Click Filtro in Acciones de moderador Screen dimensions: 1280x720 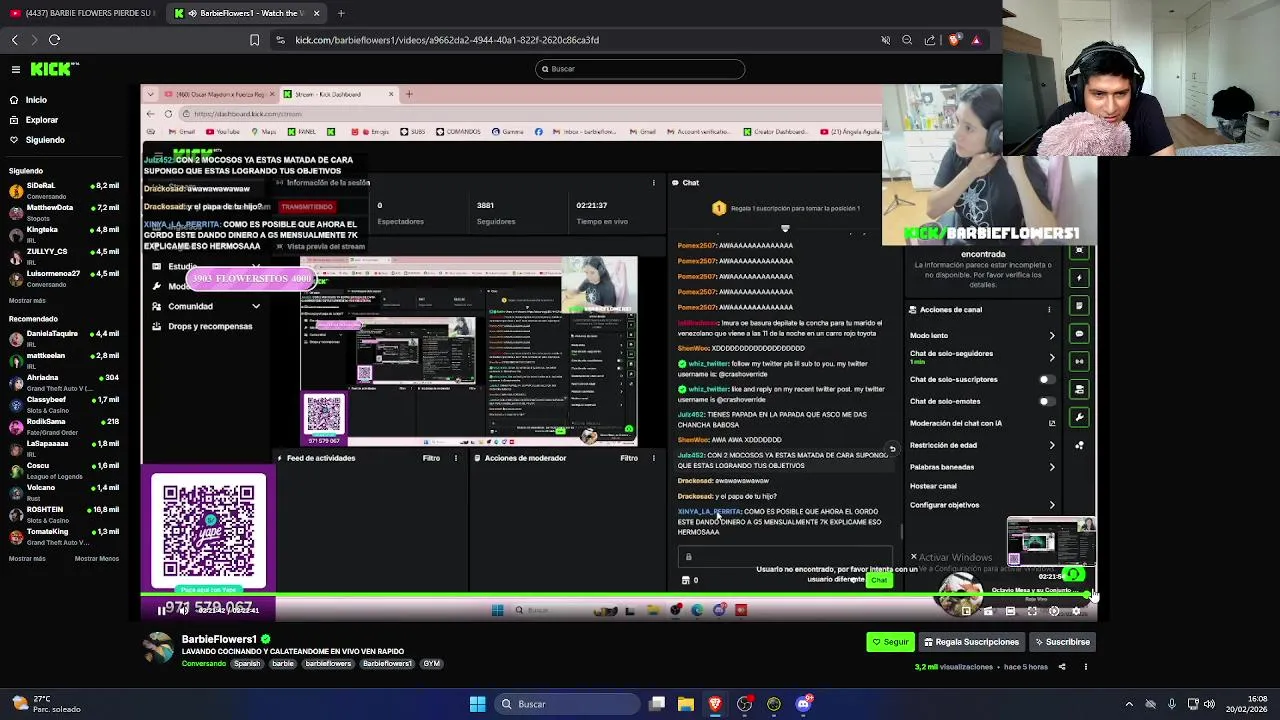(x=629, y=458)
